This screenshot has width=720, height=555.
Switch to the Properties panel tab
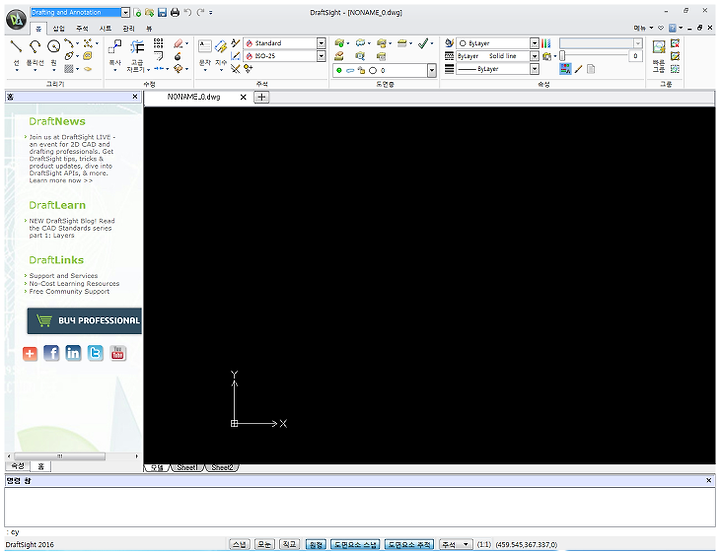pyautogui.click(x=17, y=466)
